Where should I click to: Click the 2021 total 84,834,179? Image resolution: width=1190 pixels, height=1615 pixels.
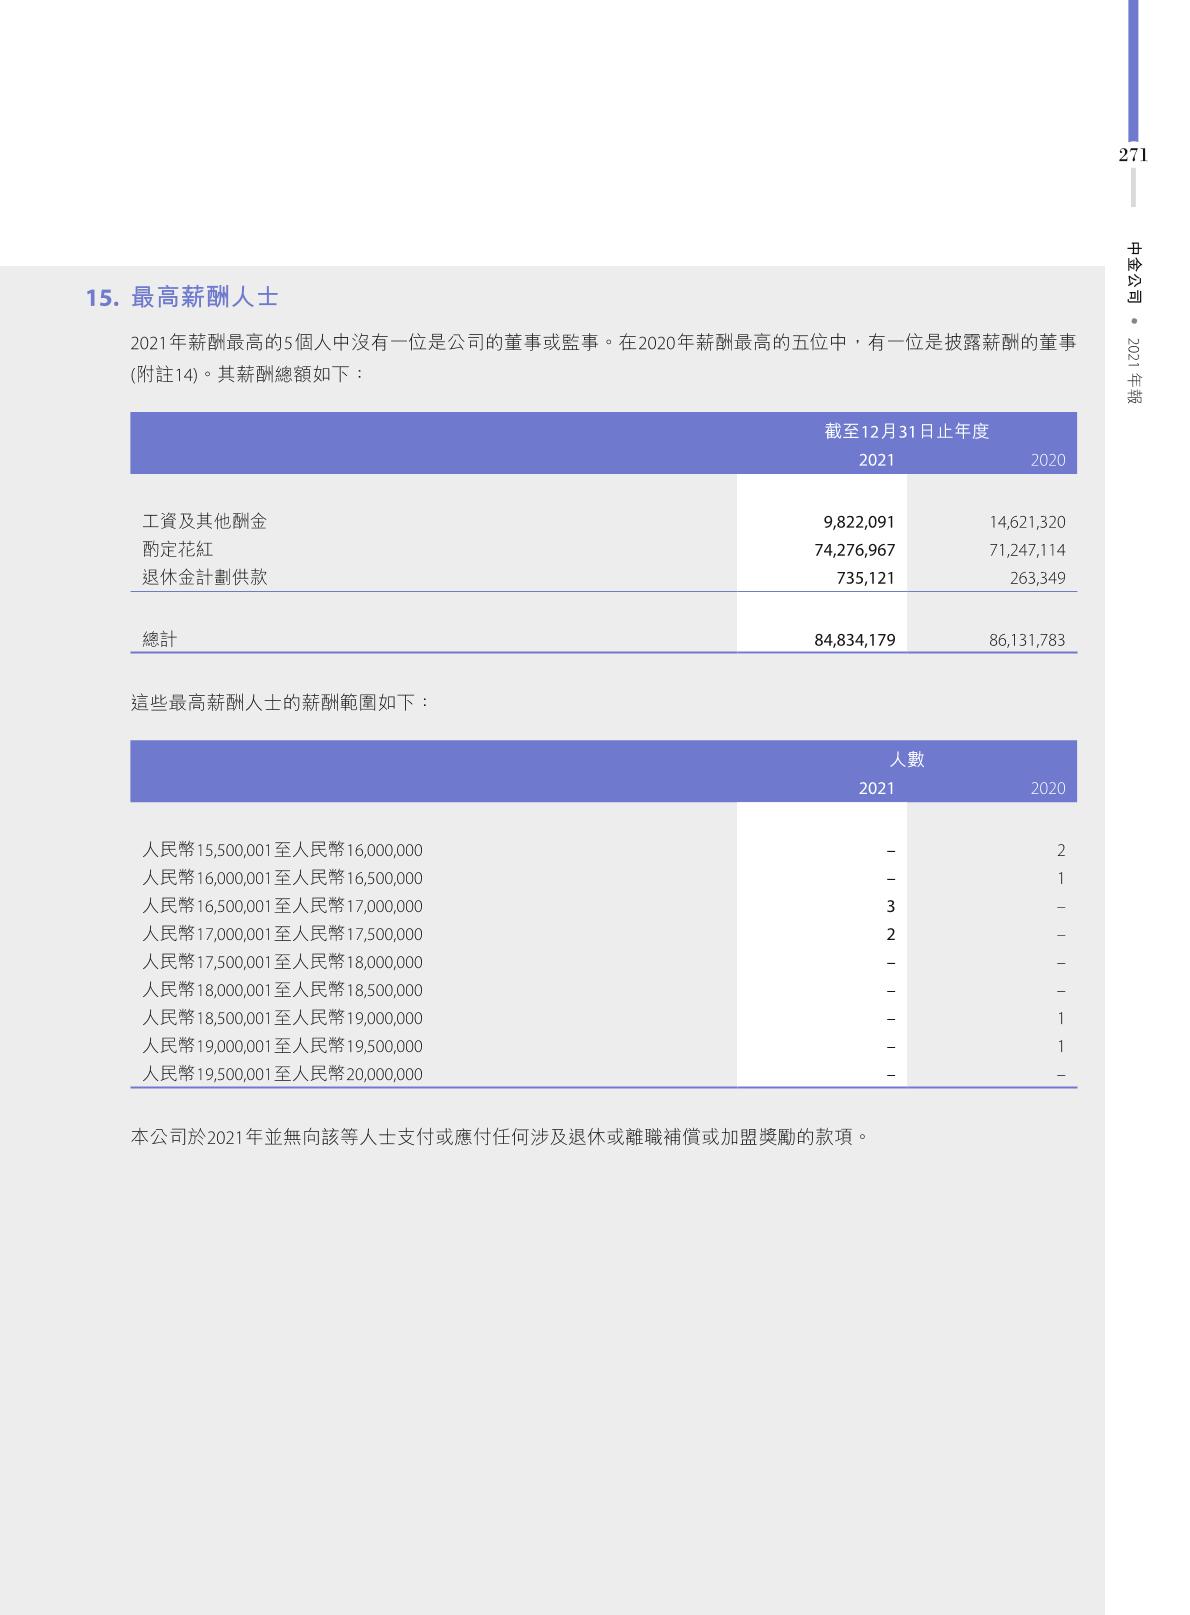(854, 640)
